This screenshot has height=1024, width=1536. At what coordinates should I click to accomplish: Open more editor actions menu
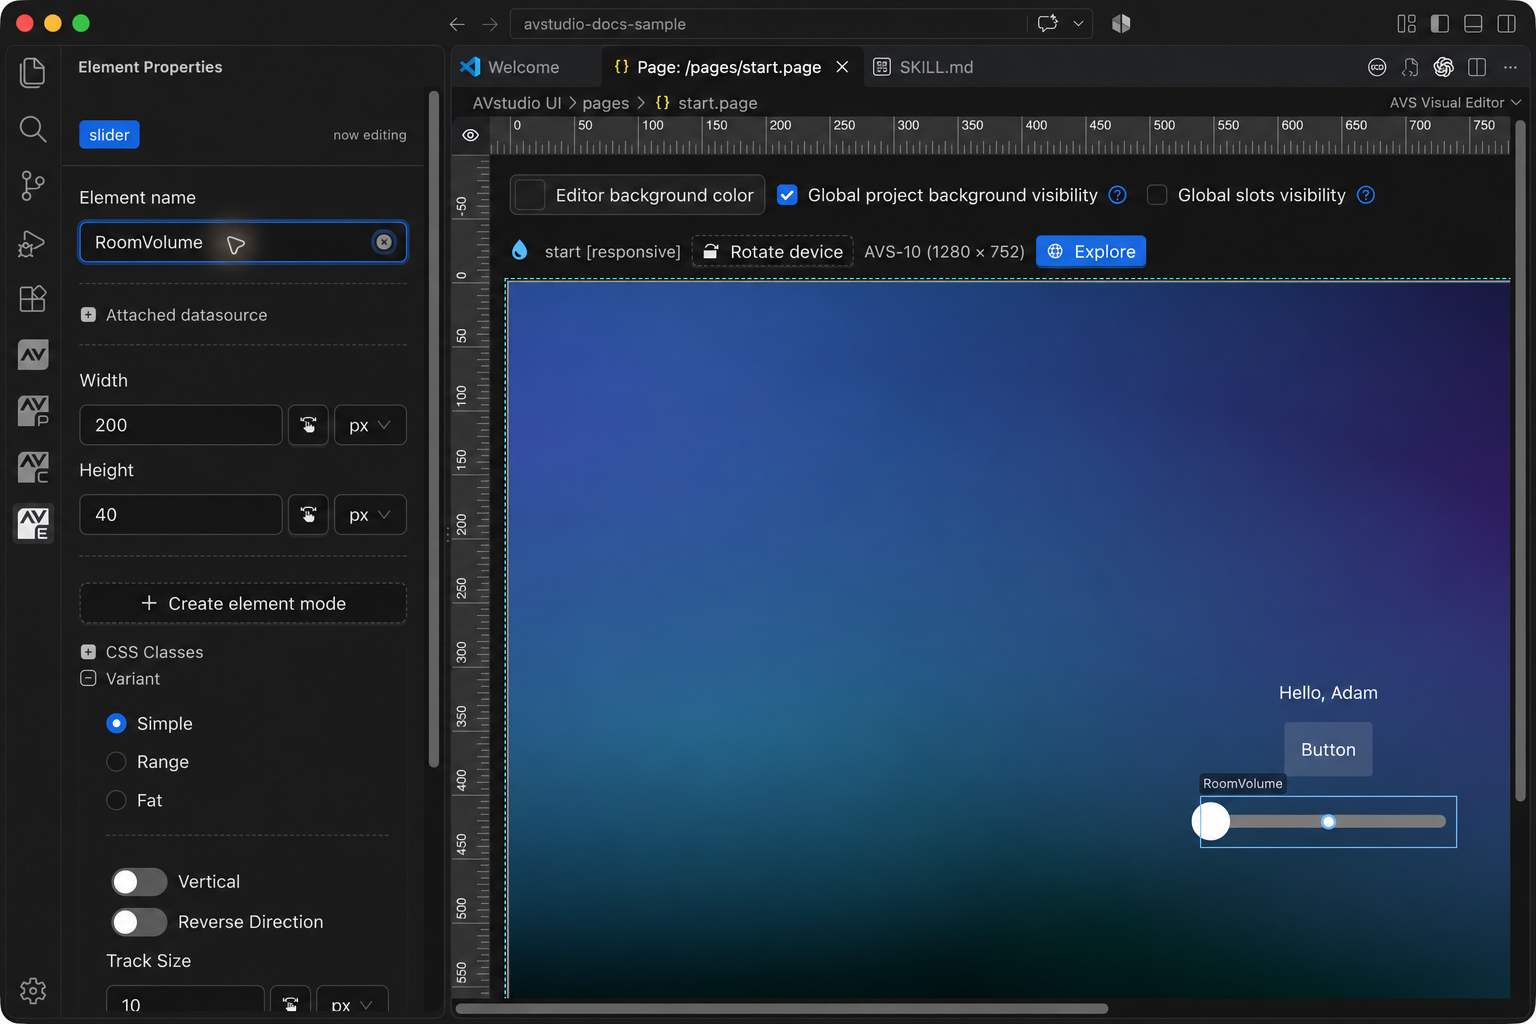coord(1510,67)
